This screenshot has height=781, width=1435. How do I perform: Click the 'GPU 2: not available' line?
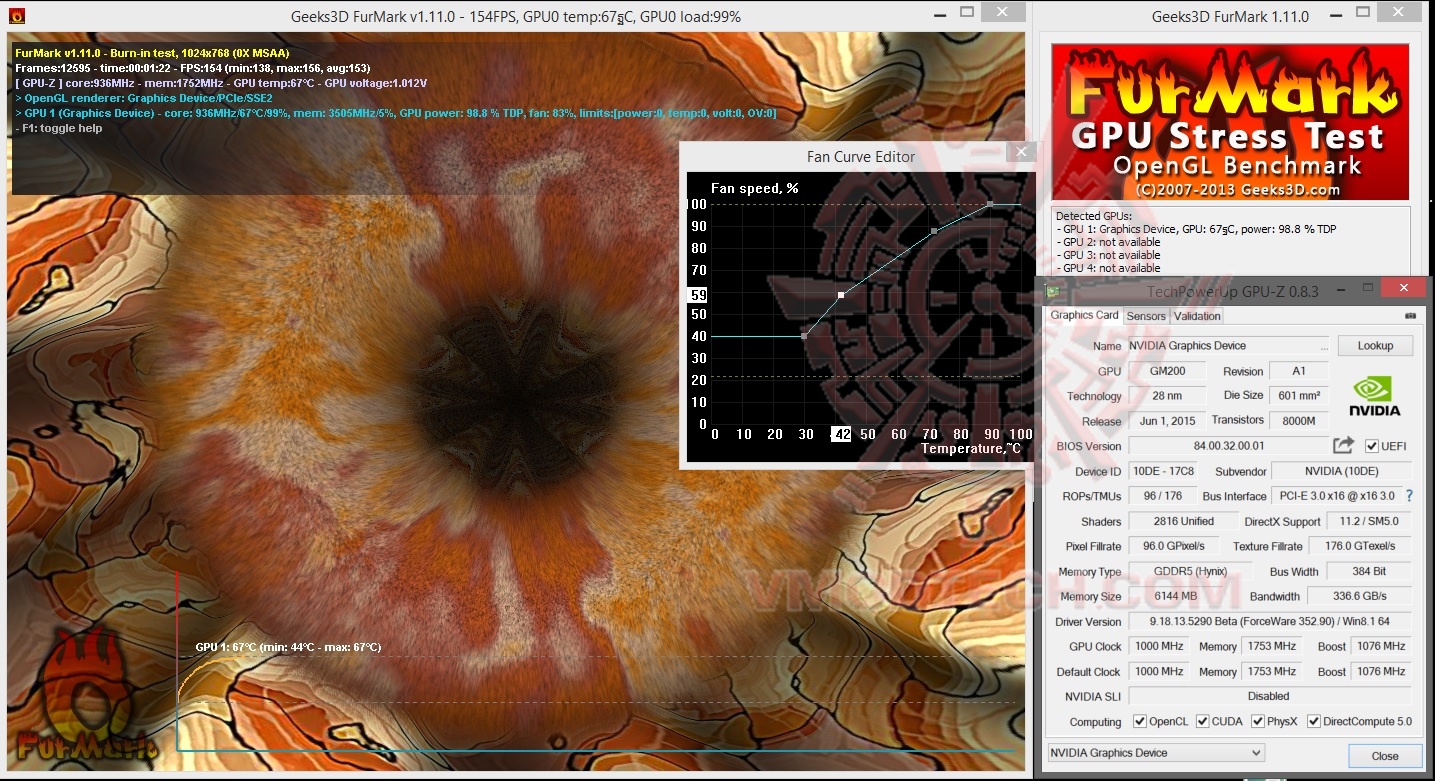tap(1111, 242)
